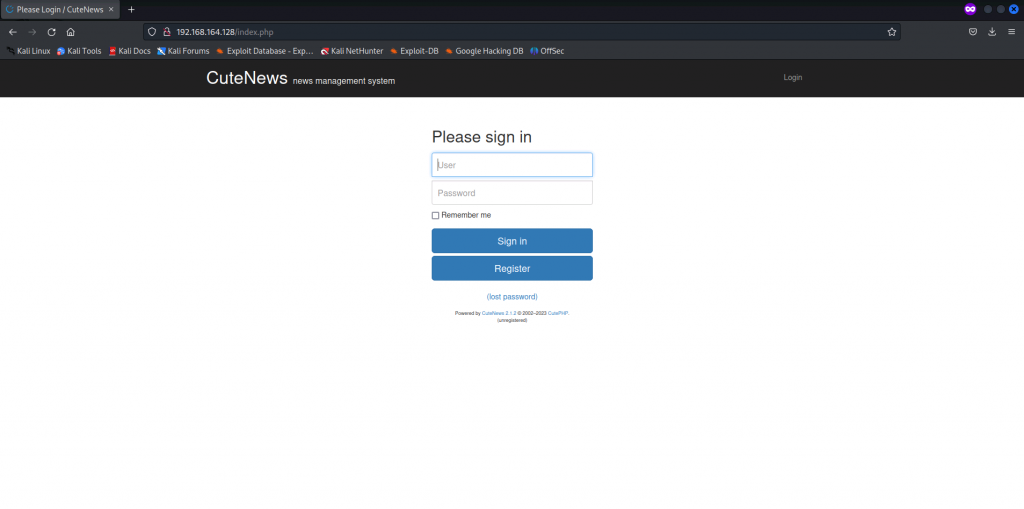Click the forward navigation arrow
This screenshot has height=509, width=1024.
click(32, 32)
